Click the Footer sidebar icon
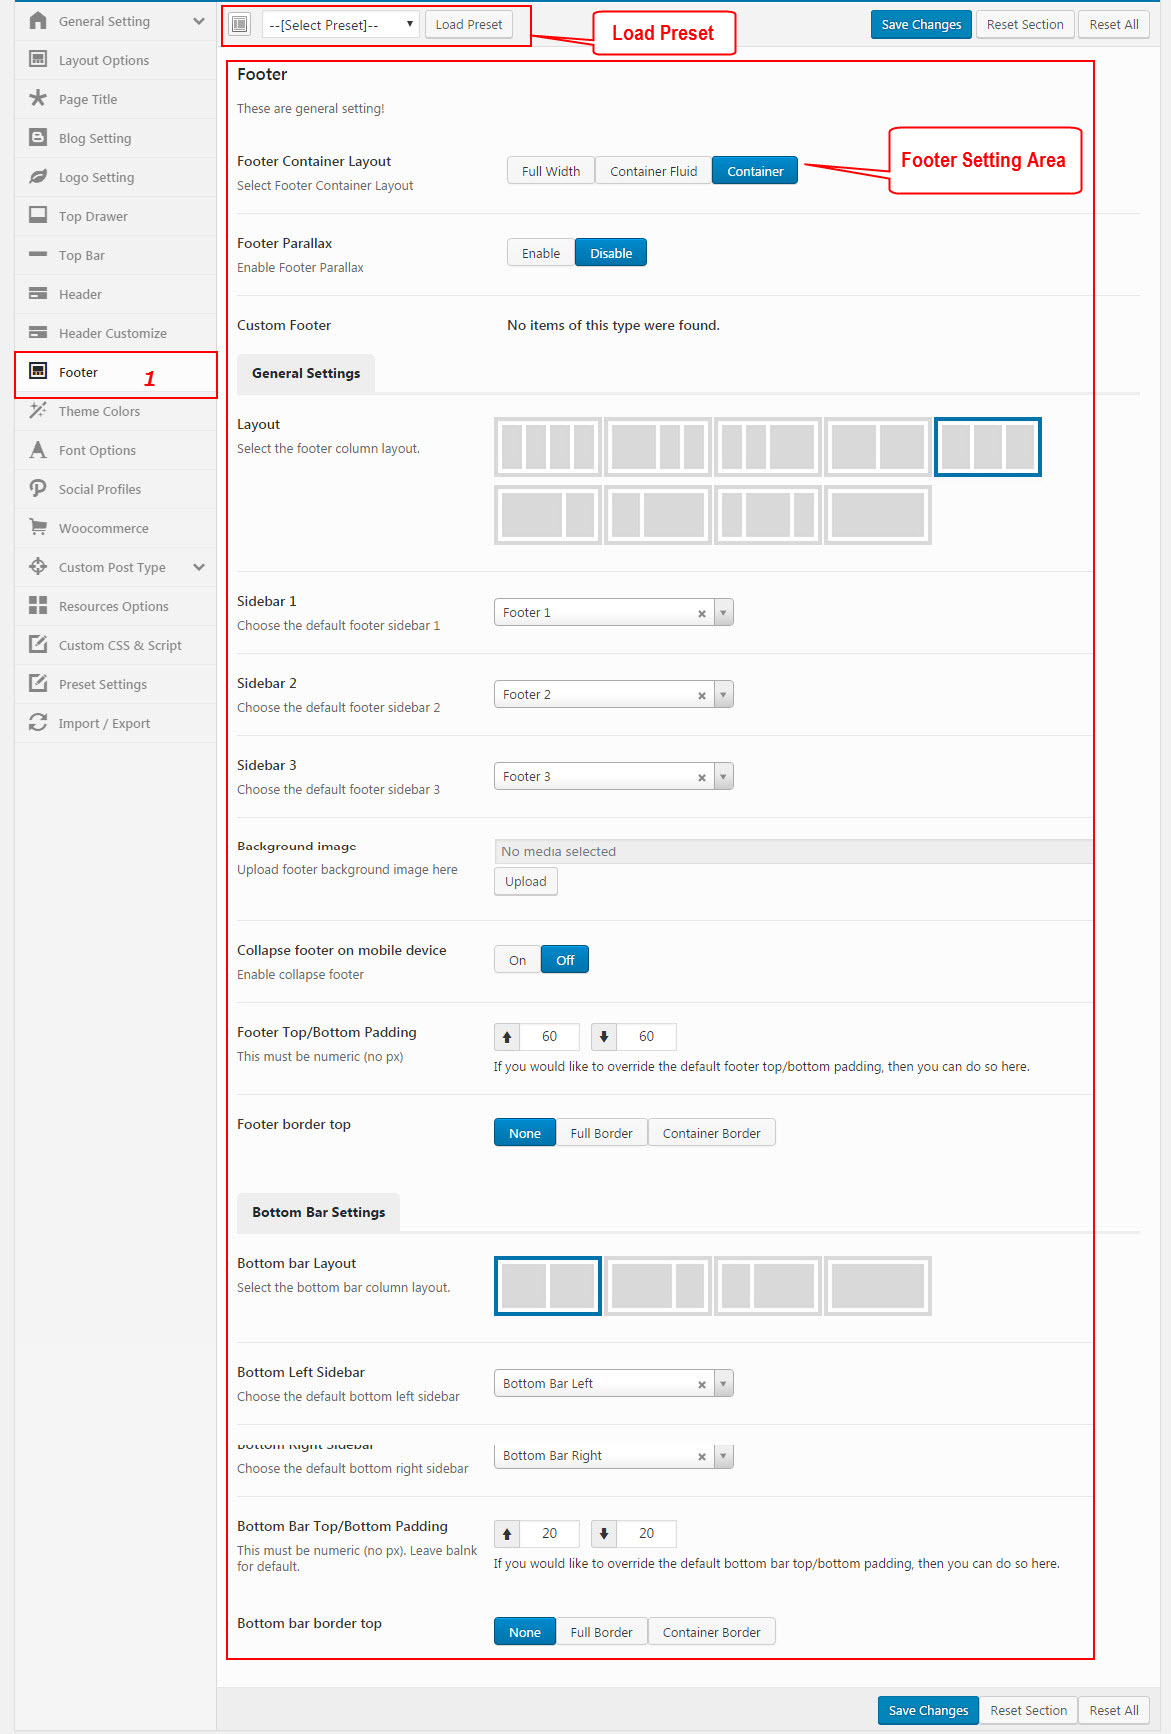 pos(38,371)
